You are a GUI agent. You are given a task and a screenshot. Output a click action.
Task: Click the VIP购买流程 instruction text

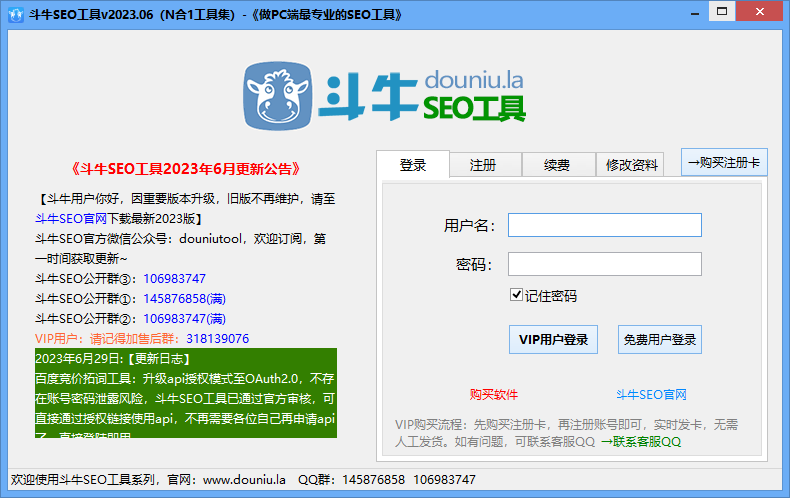pyautogui.click(x=566, y=433)
